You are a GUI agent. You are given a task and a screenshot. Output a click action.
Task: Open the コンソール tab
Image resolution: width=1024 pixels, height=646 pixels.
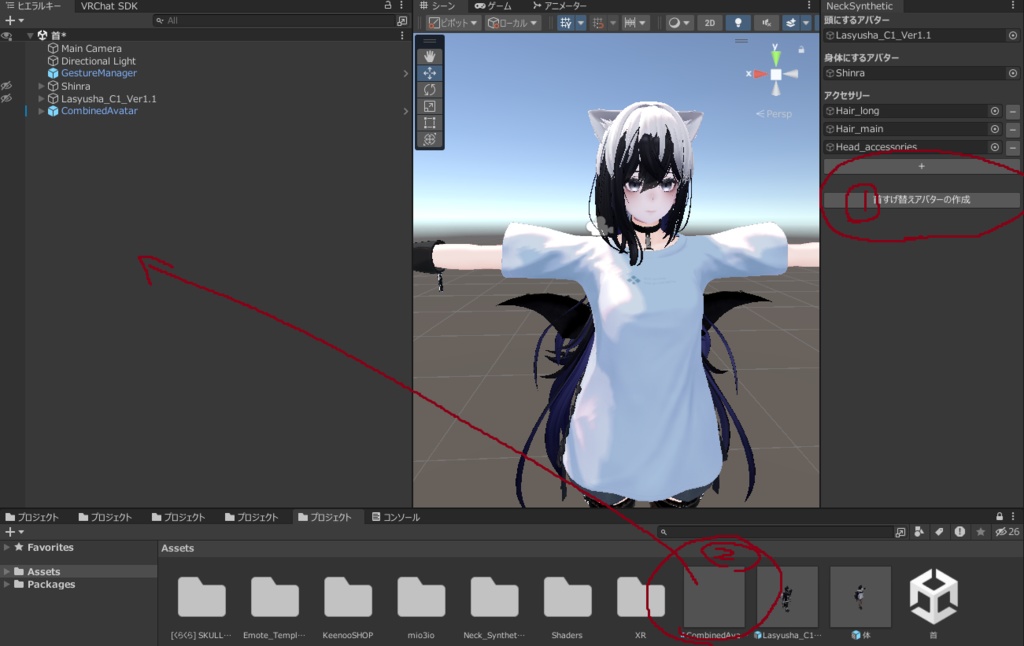396,517
